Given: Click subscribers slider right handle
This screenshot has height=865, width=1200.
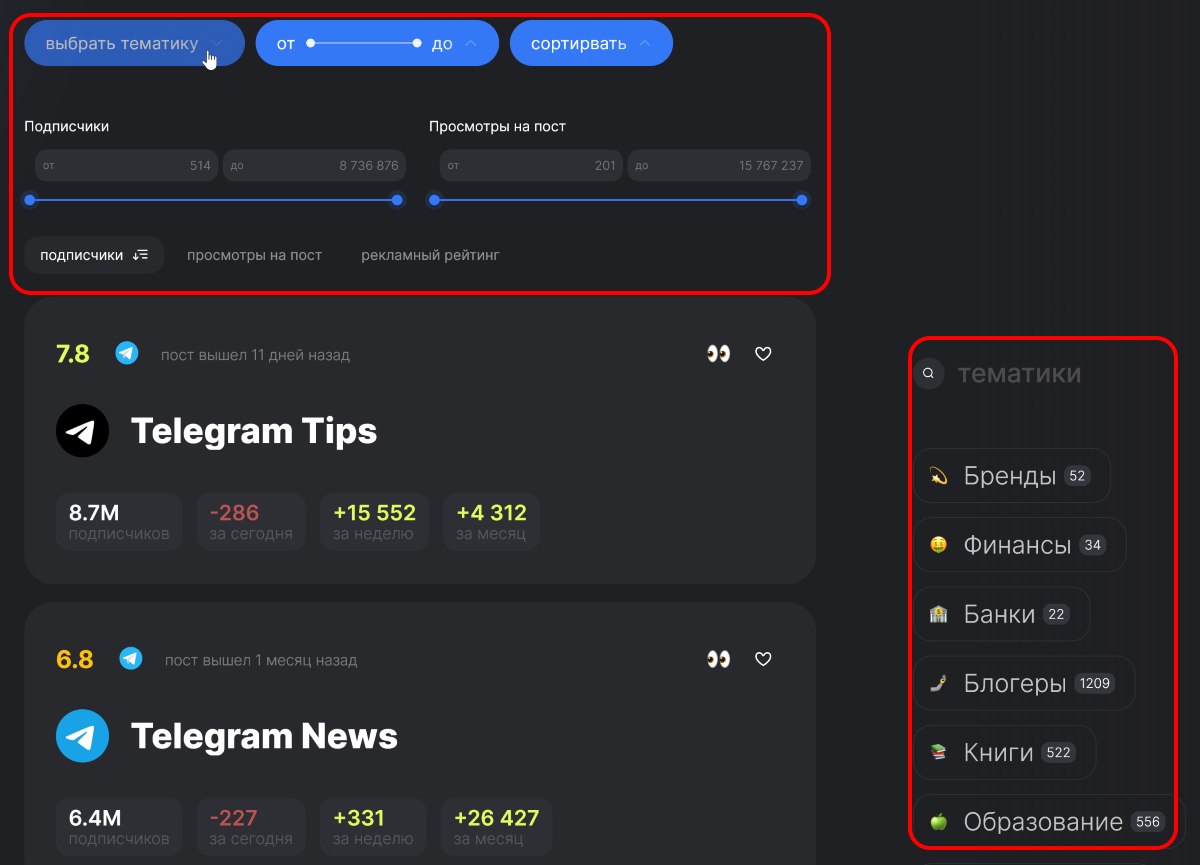Looking at the screenshot, I should point(397,200).
